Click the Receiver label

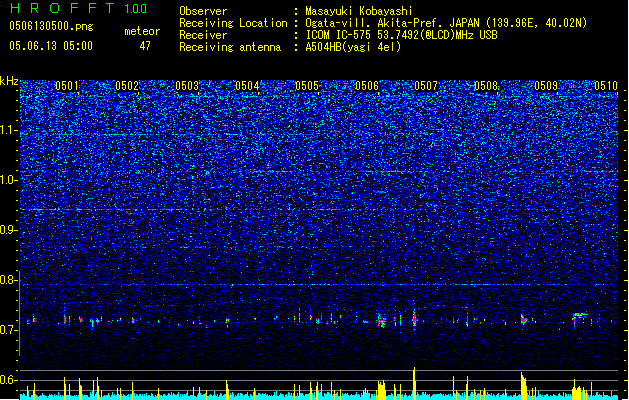coord(203,35)
